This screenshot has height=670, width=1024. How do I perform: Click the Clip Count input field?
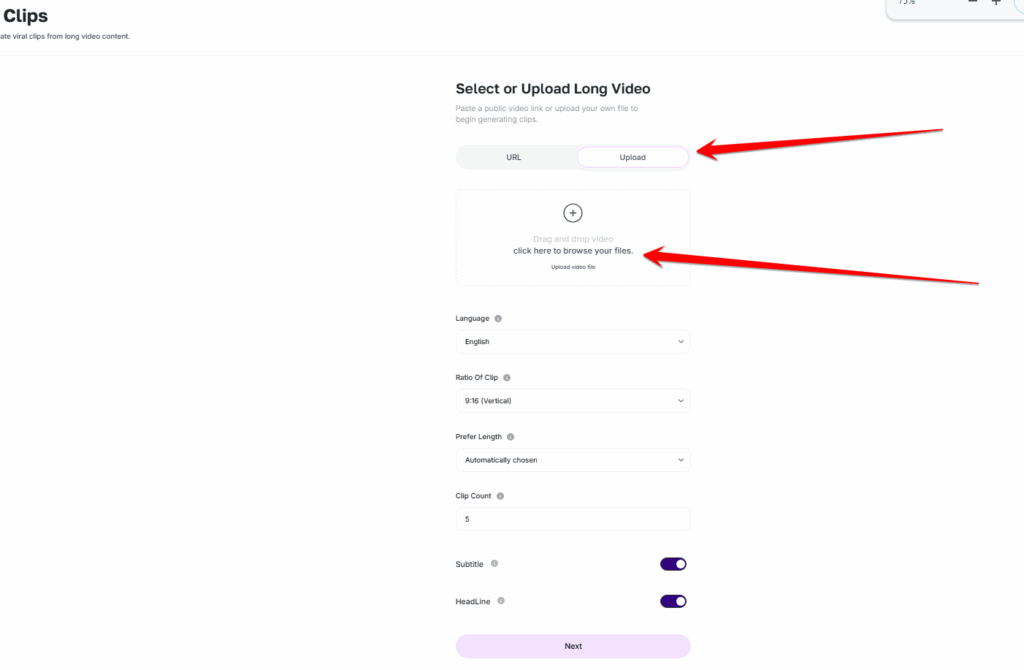tap(573, 519)
